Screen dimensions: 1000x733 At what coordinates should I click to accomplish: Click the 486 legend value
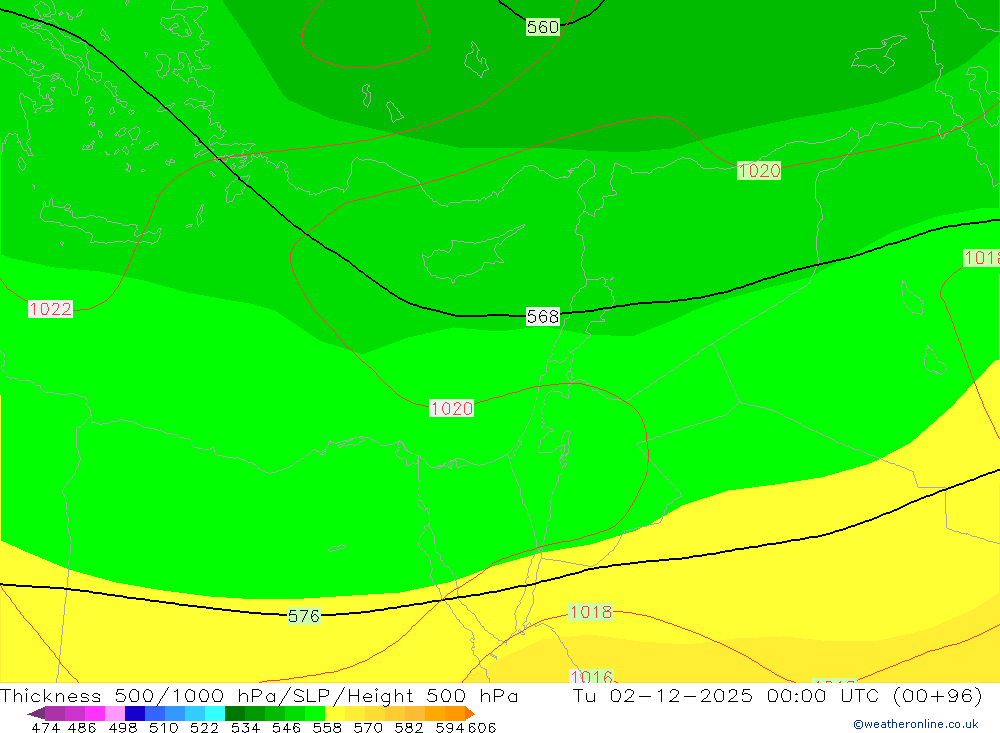(82, 728)
